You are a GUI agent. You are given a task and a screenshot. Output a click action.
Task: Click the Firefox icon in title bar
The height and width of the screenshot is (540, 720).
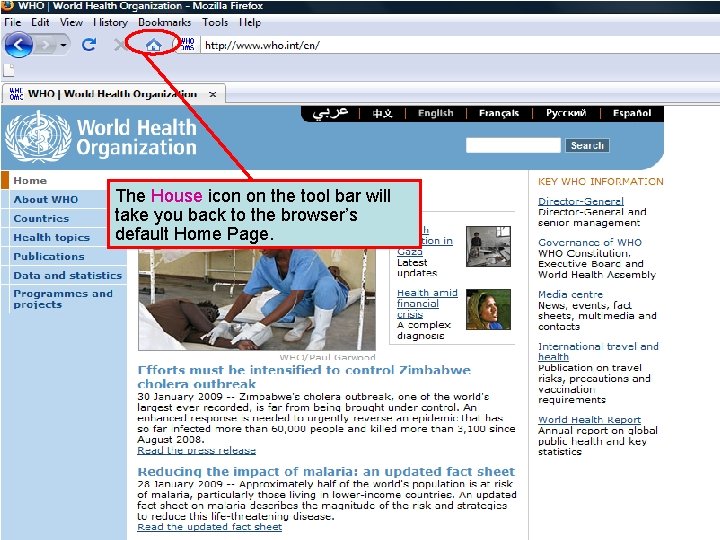point(7,6)
